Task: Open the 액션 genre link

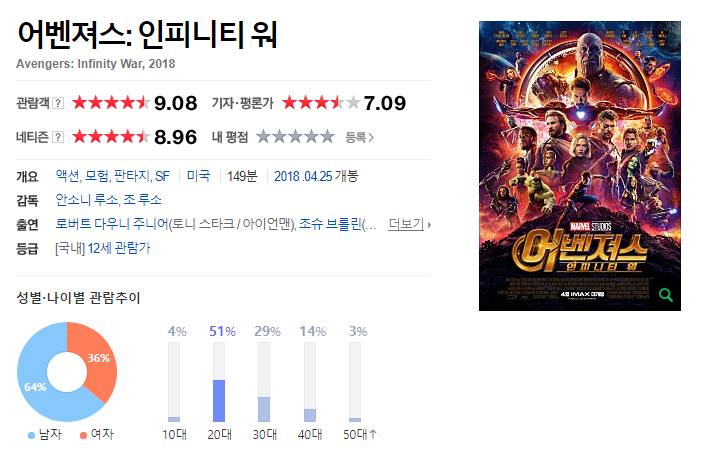Action: click(x=67, y=176)
